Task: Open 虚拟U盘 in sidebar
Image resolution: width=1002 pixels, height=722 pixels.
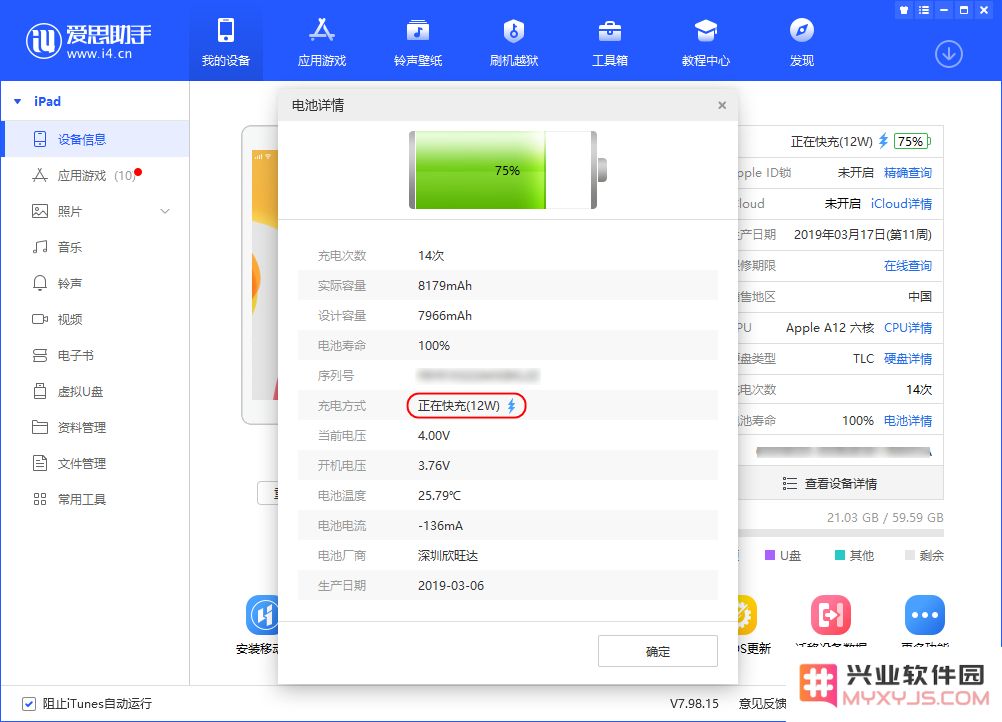Action: (x=96, y=391)
